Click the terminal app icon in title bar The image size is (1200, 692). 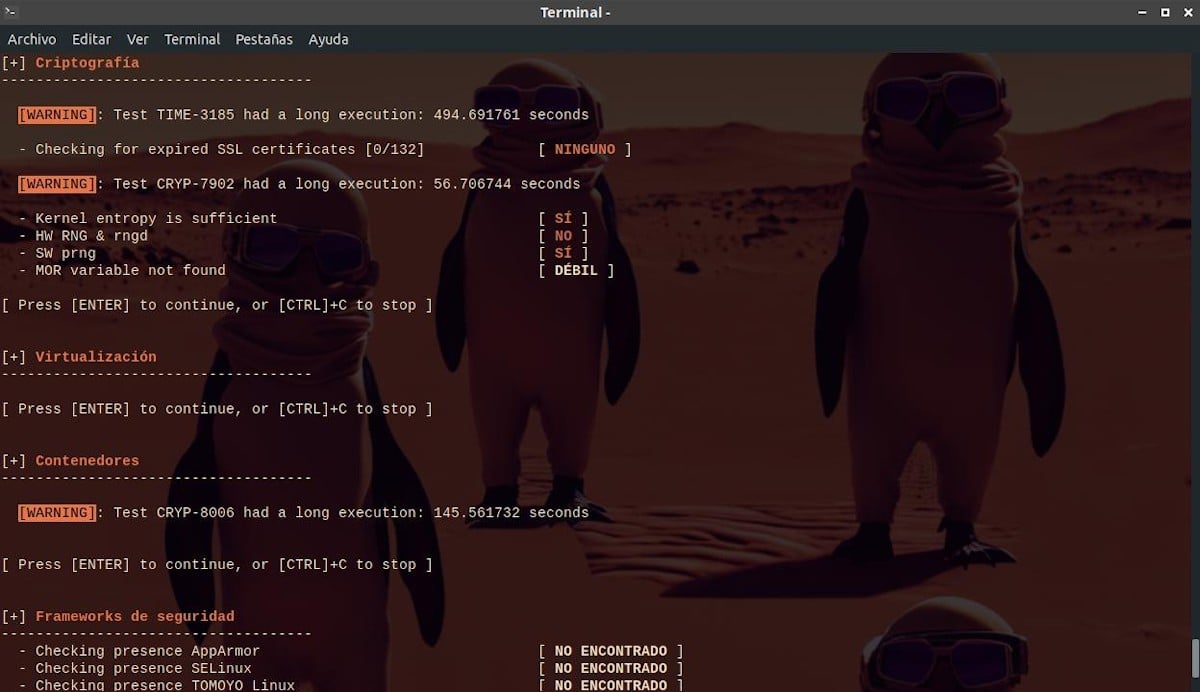[11, 12]
